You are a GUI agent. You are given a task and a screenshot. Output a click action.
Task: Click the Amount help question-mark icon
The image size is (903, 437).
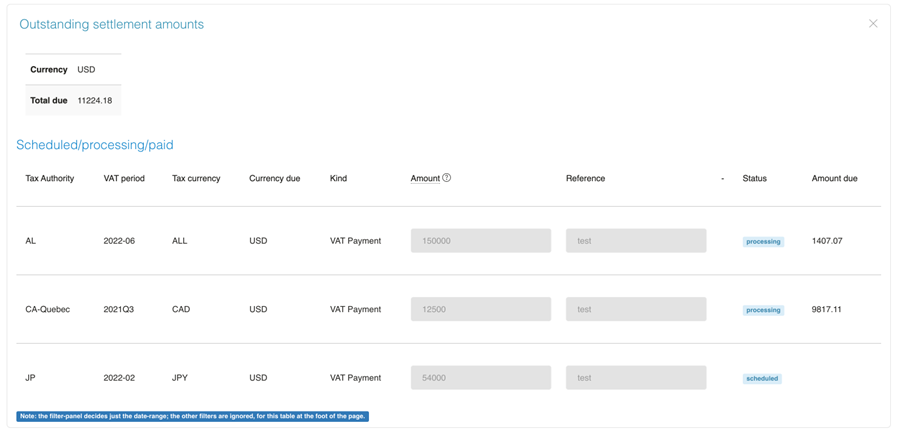pyautogui.click(x=446, y=178)
